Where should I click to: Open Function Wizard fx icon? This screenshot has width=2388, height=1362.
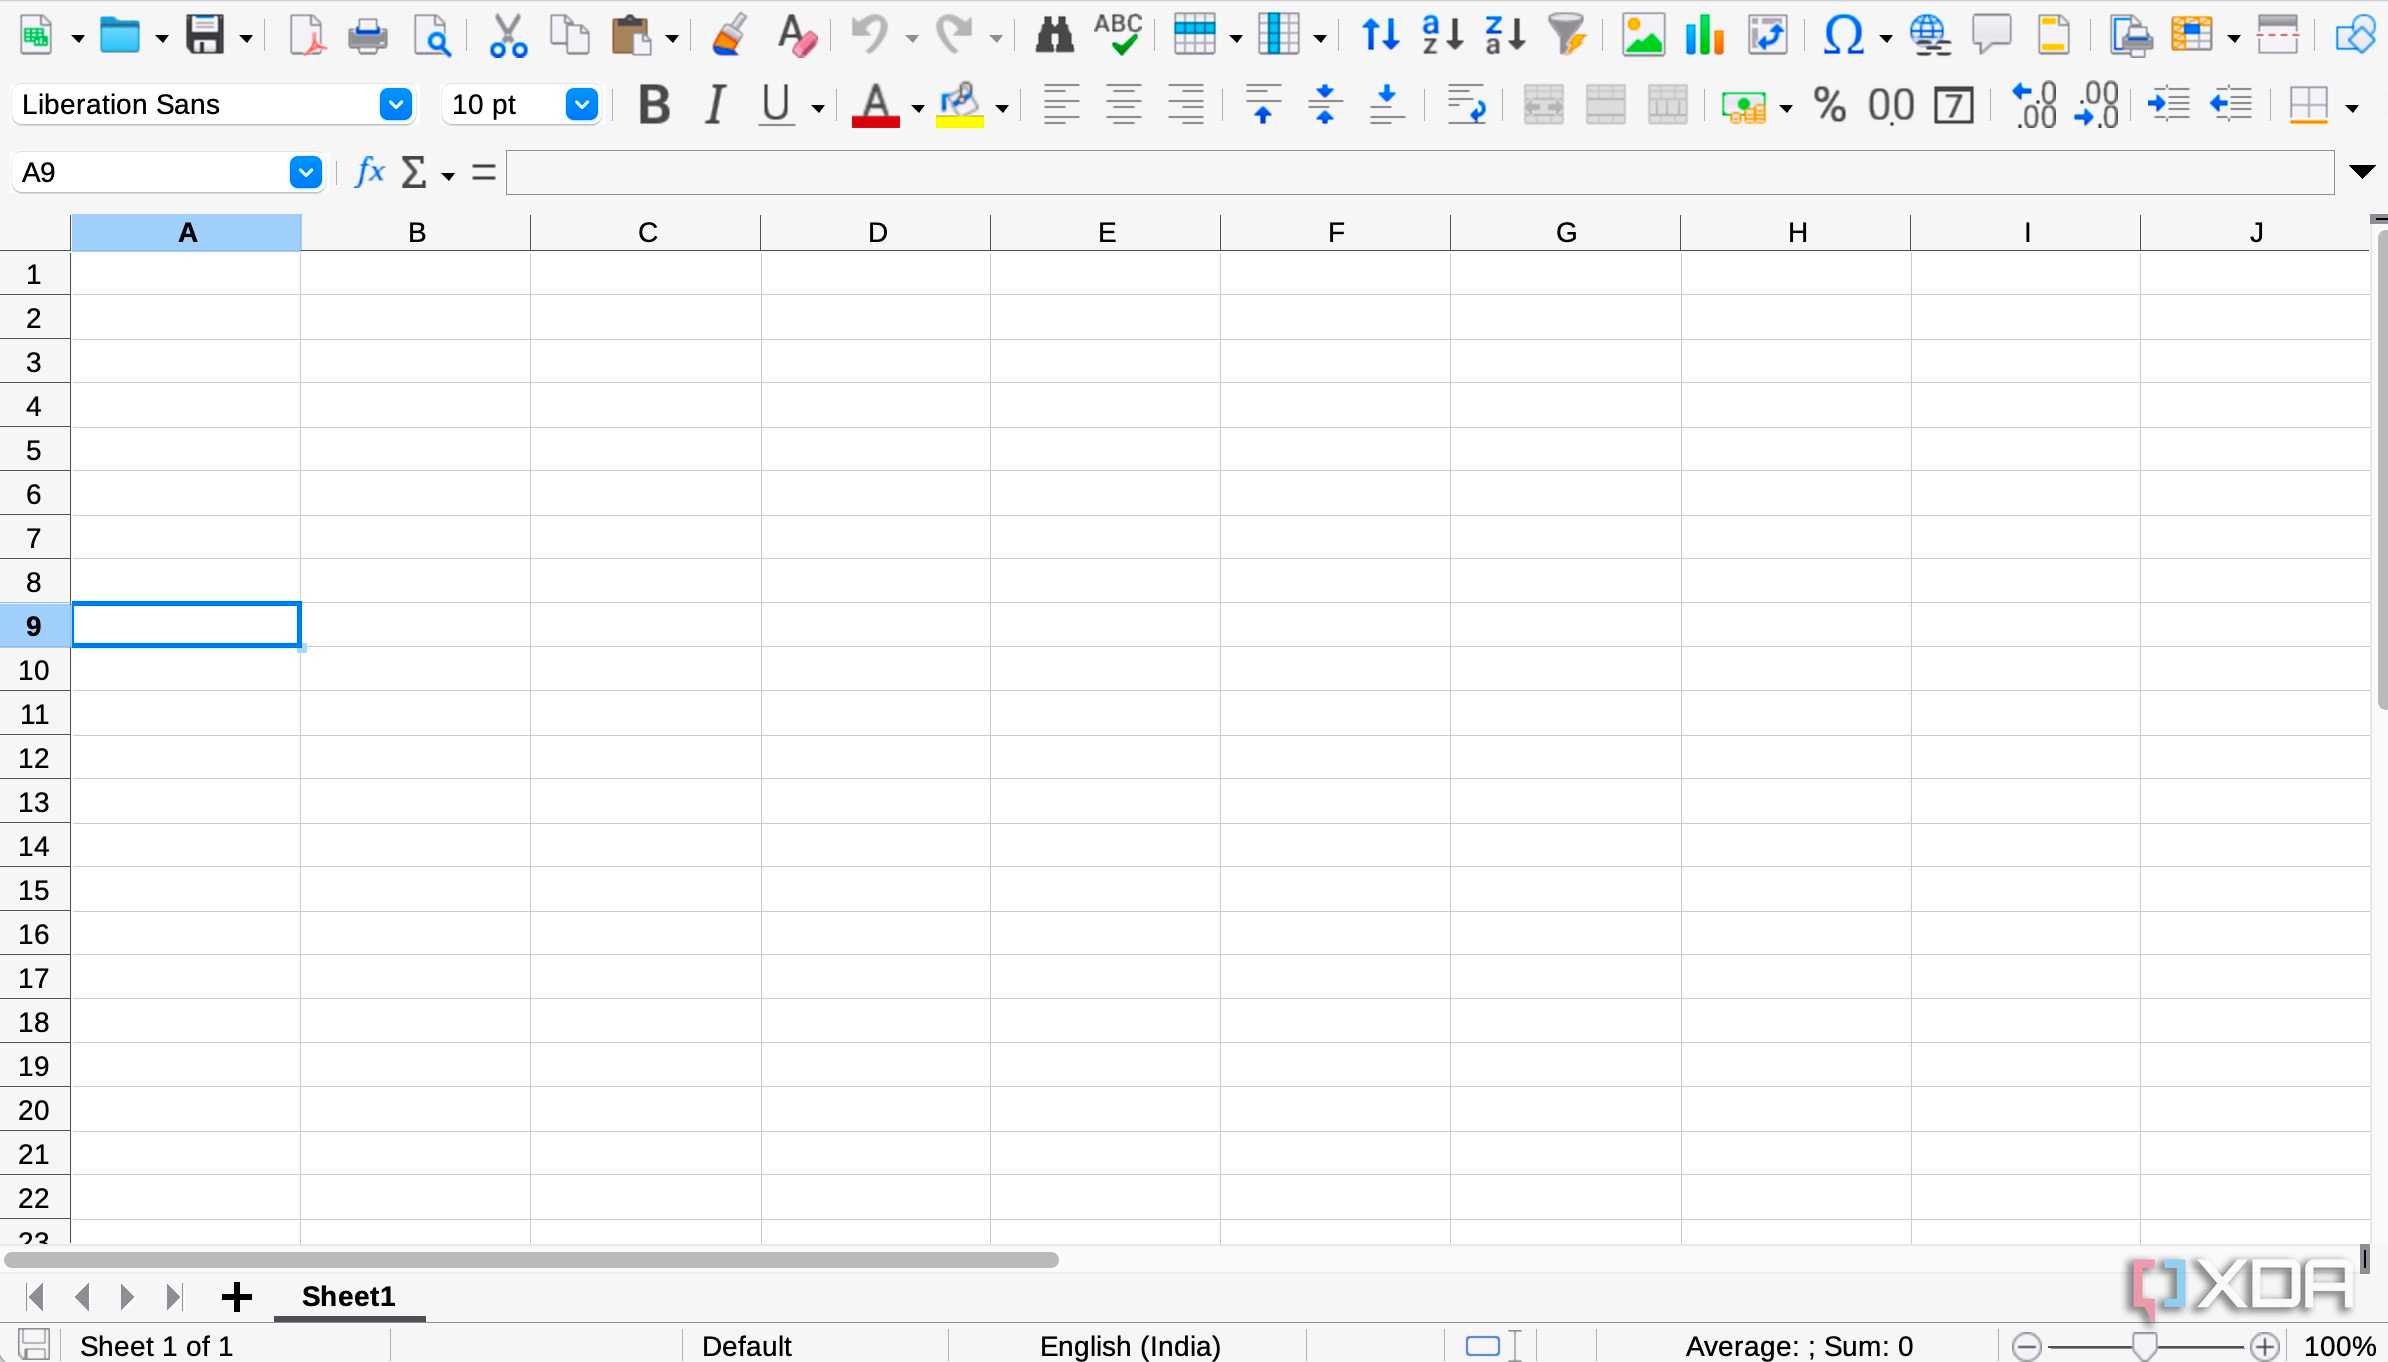coord(370,172)
